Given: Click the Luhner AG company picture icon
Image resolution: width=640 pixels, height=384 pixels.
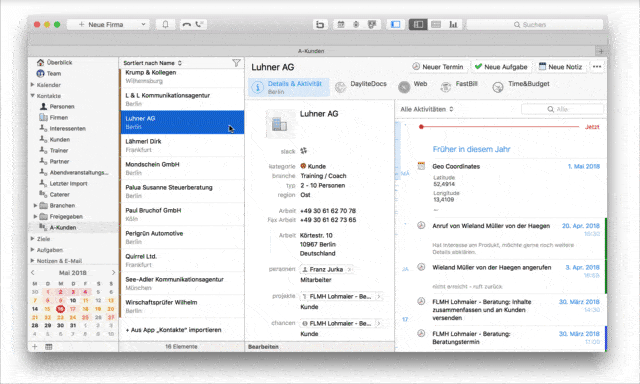Looking at the screenshot, I should click(280, 124).
